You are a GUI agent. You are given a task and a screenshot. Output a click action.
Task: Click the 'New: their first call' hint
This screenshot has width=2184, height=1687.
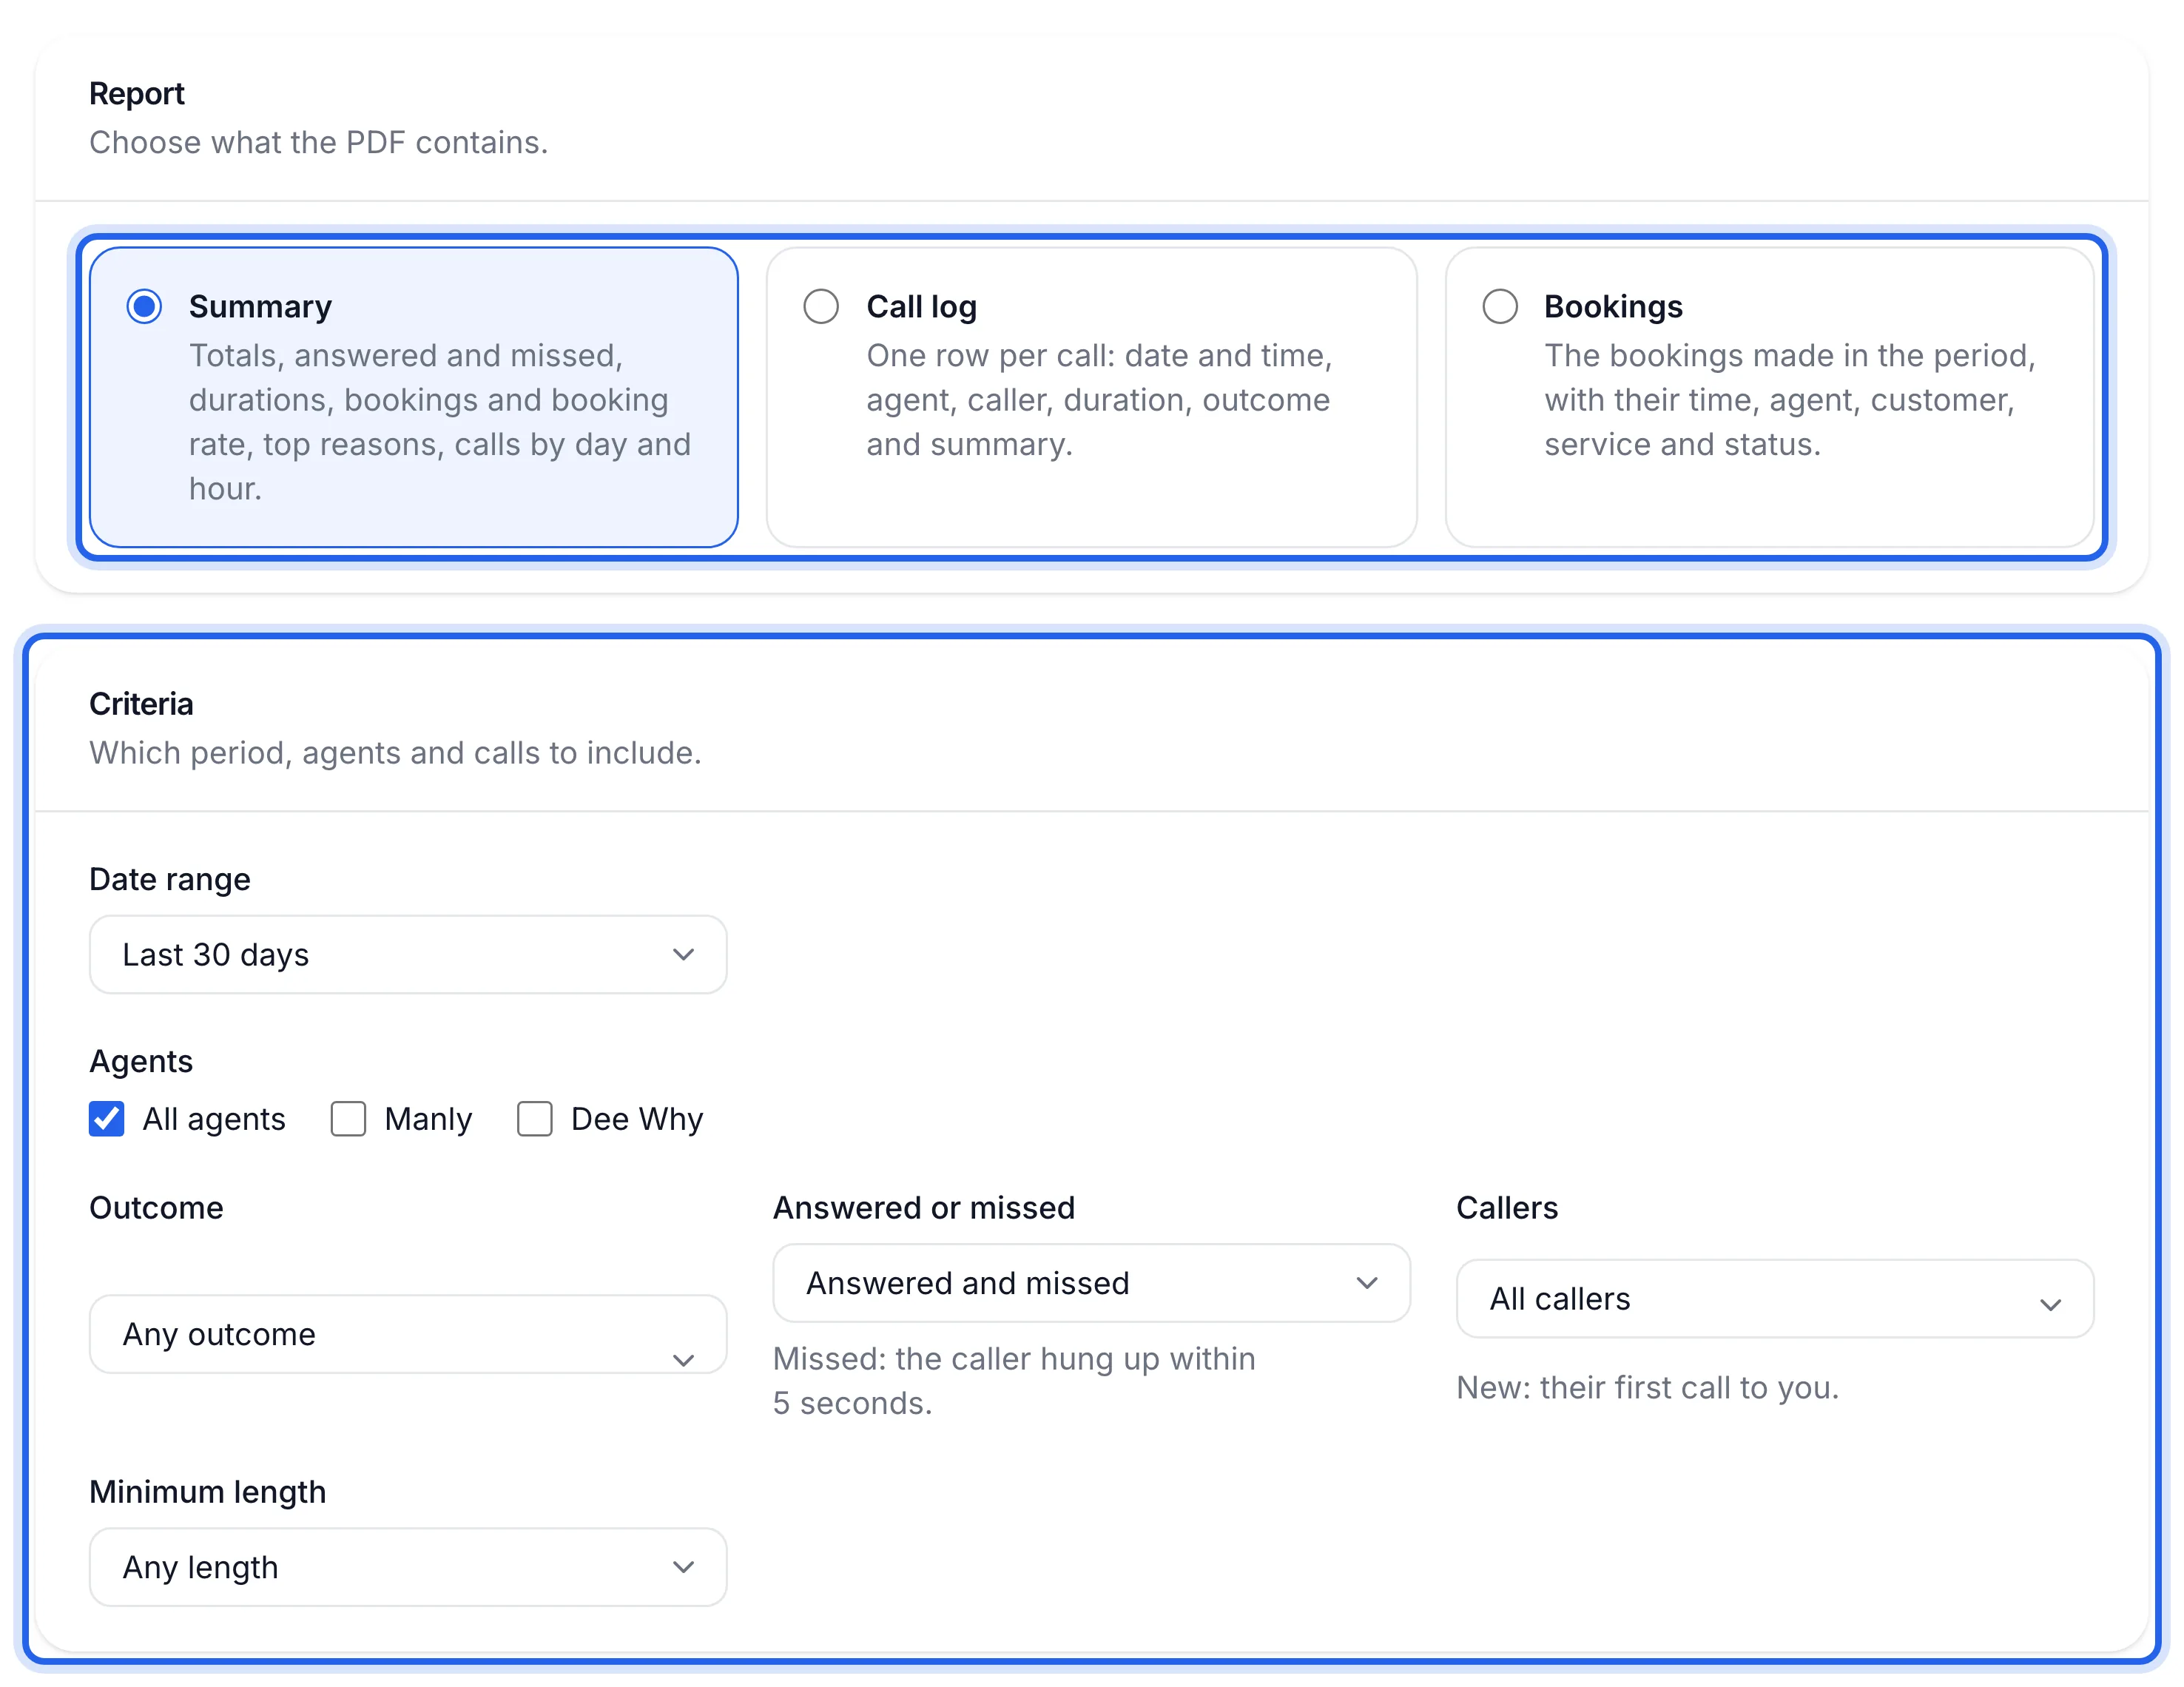pos(1647,1387)
